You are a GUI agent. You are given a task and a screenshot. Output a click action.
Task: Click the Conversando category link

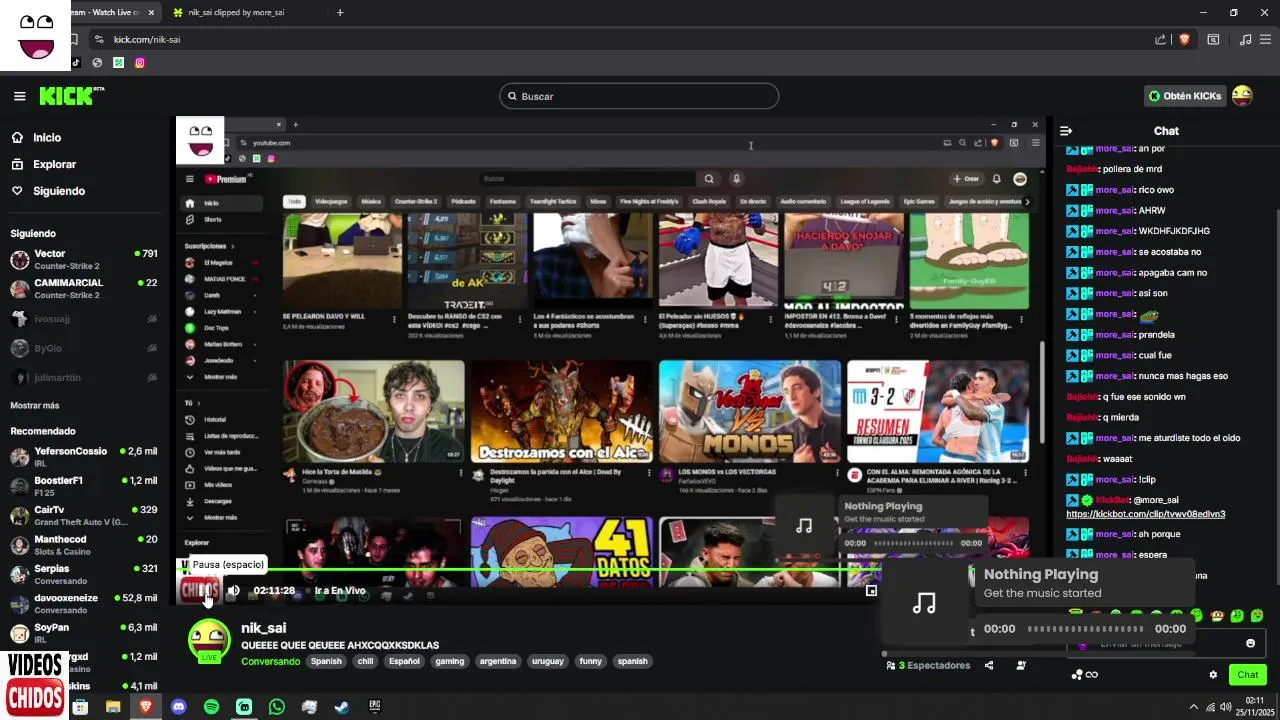(270, 661)
